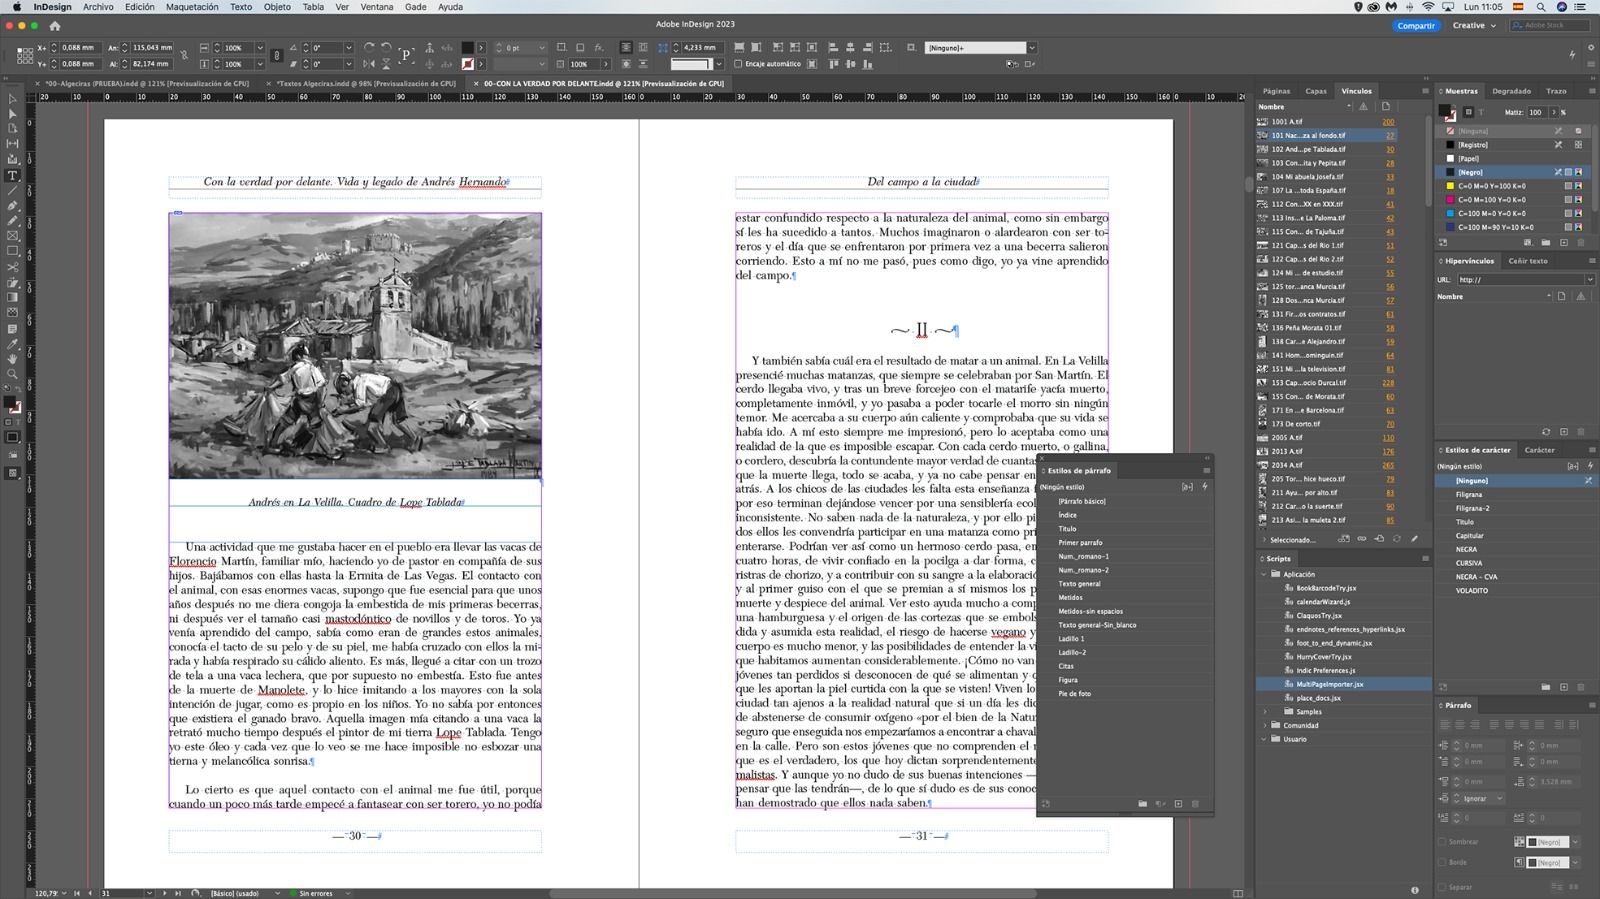This screenshot has width=1600, height=899.
Task: Switch to the Capas tab
Action: 1316,91
